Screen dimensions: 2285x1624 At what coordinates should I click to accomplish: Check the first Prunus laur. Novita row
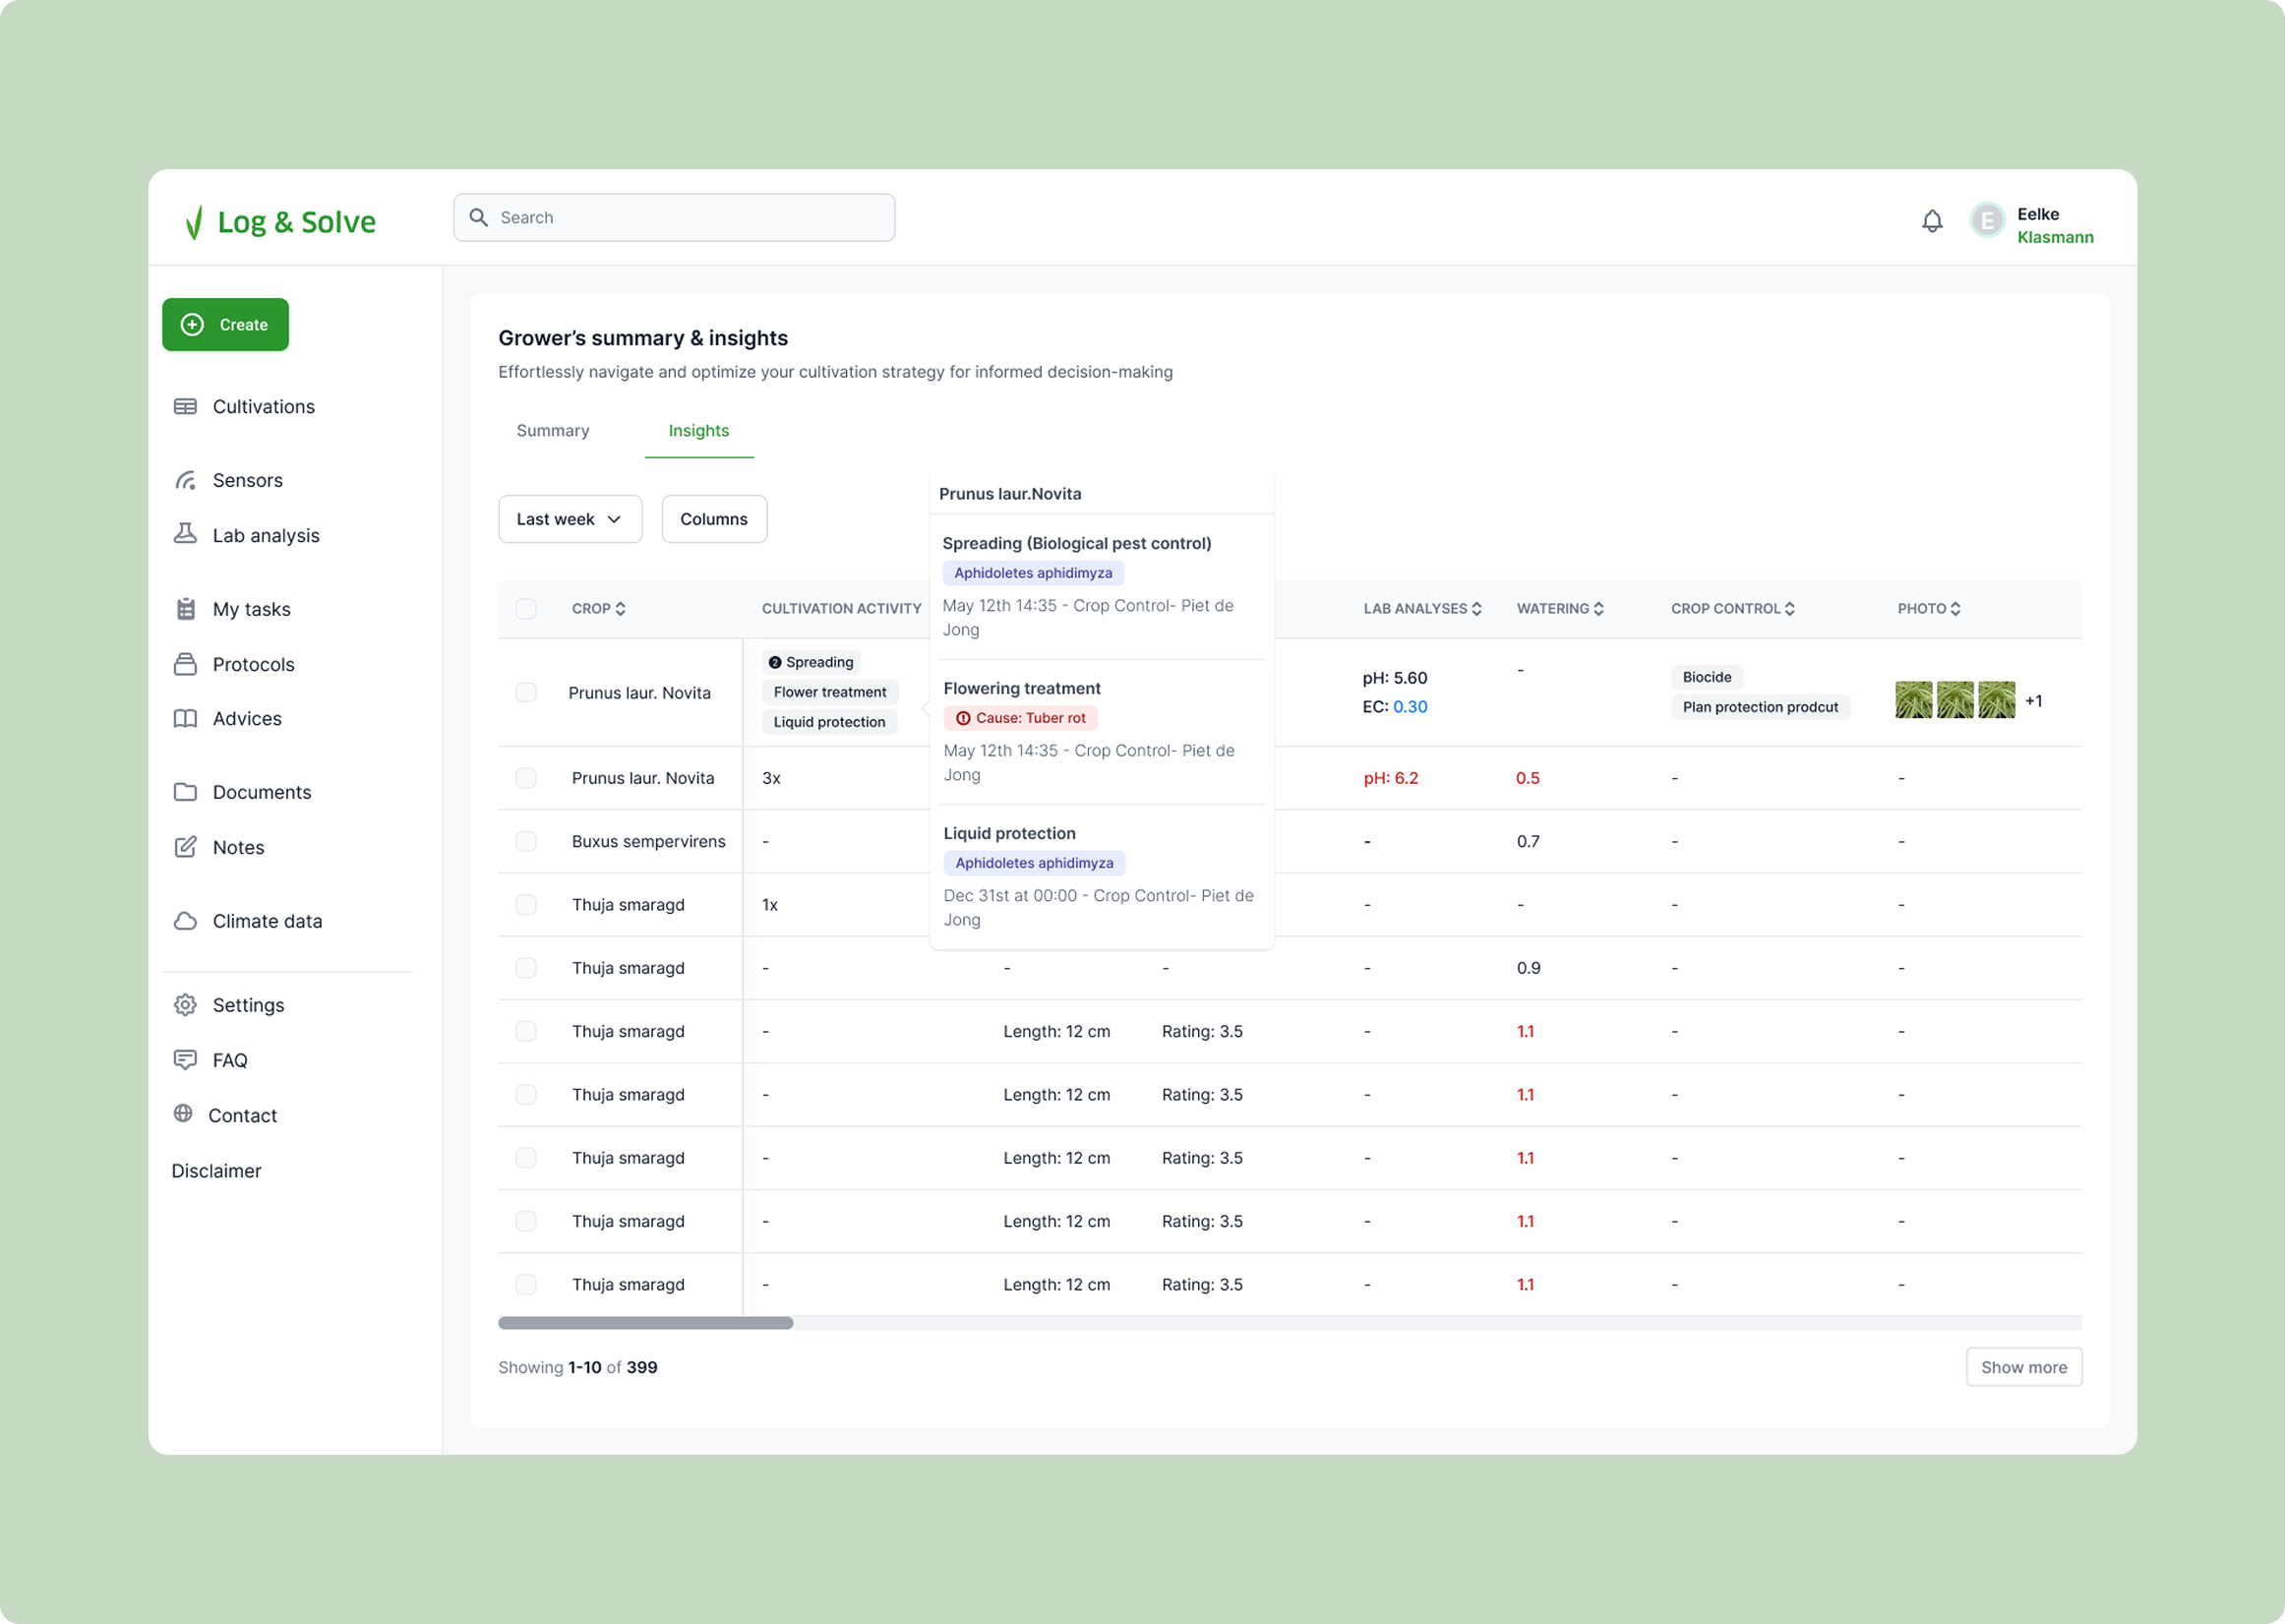(x=526, y=692)
